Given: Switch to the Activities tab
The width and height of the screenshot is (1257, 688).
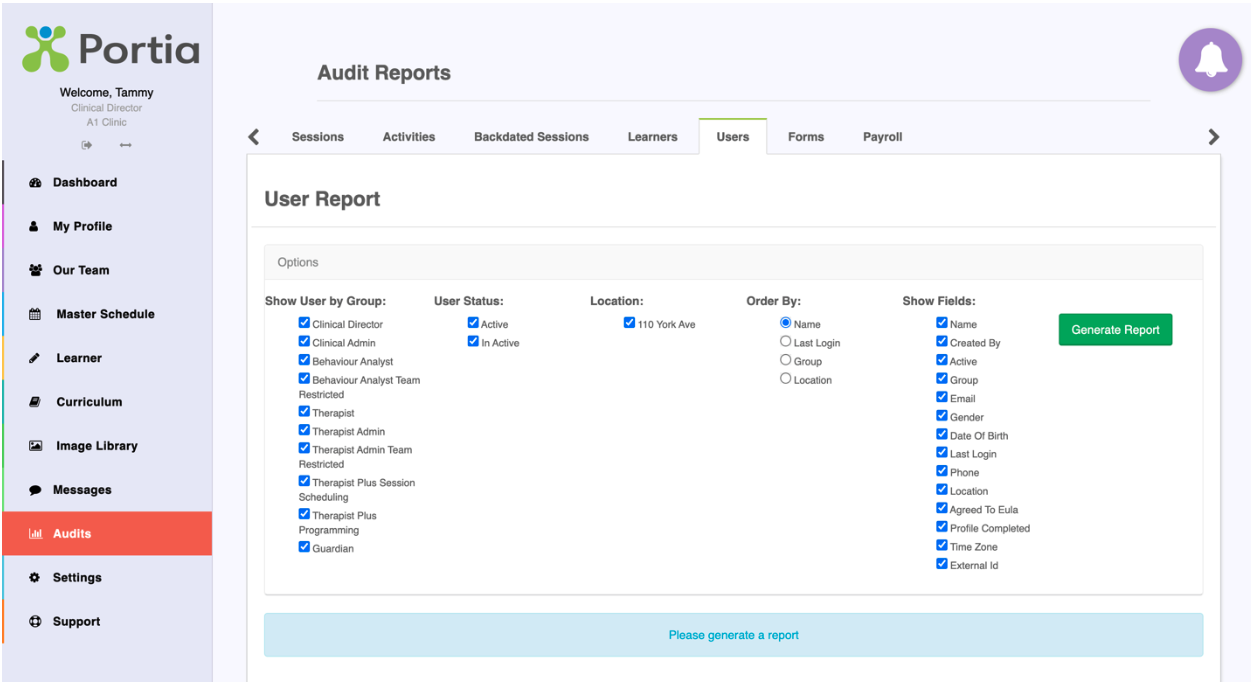Looking at the screenshot, I should pyautogui.click(x=409, y=137).
